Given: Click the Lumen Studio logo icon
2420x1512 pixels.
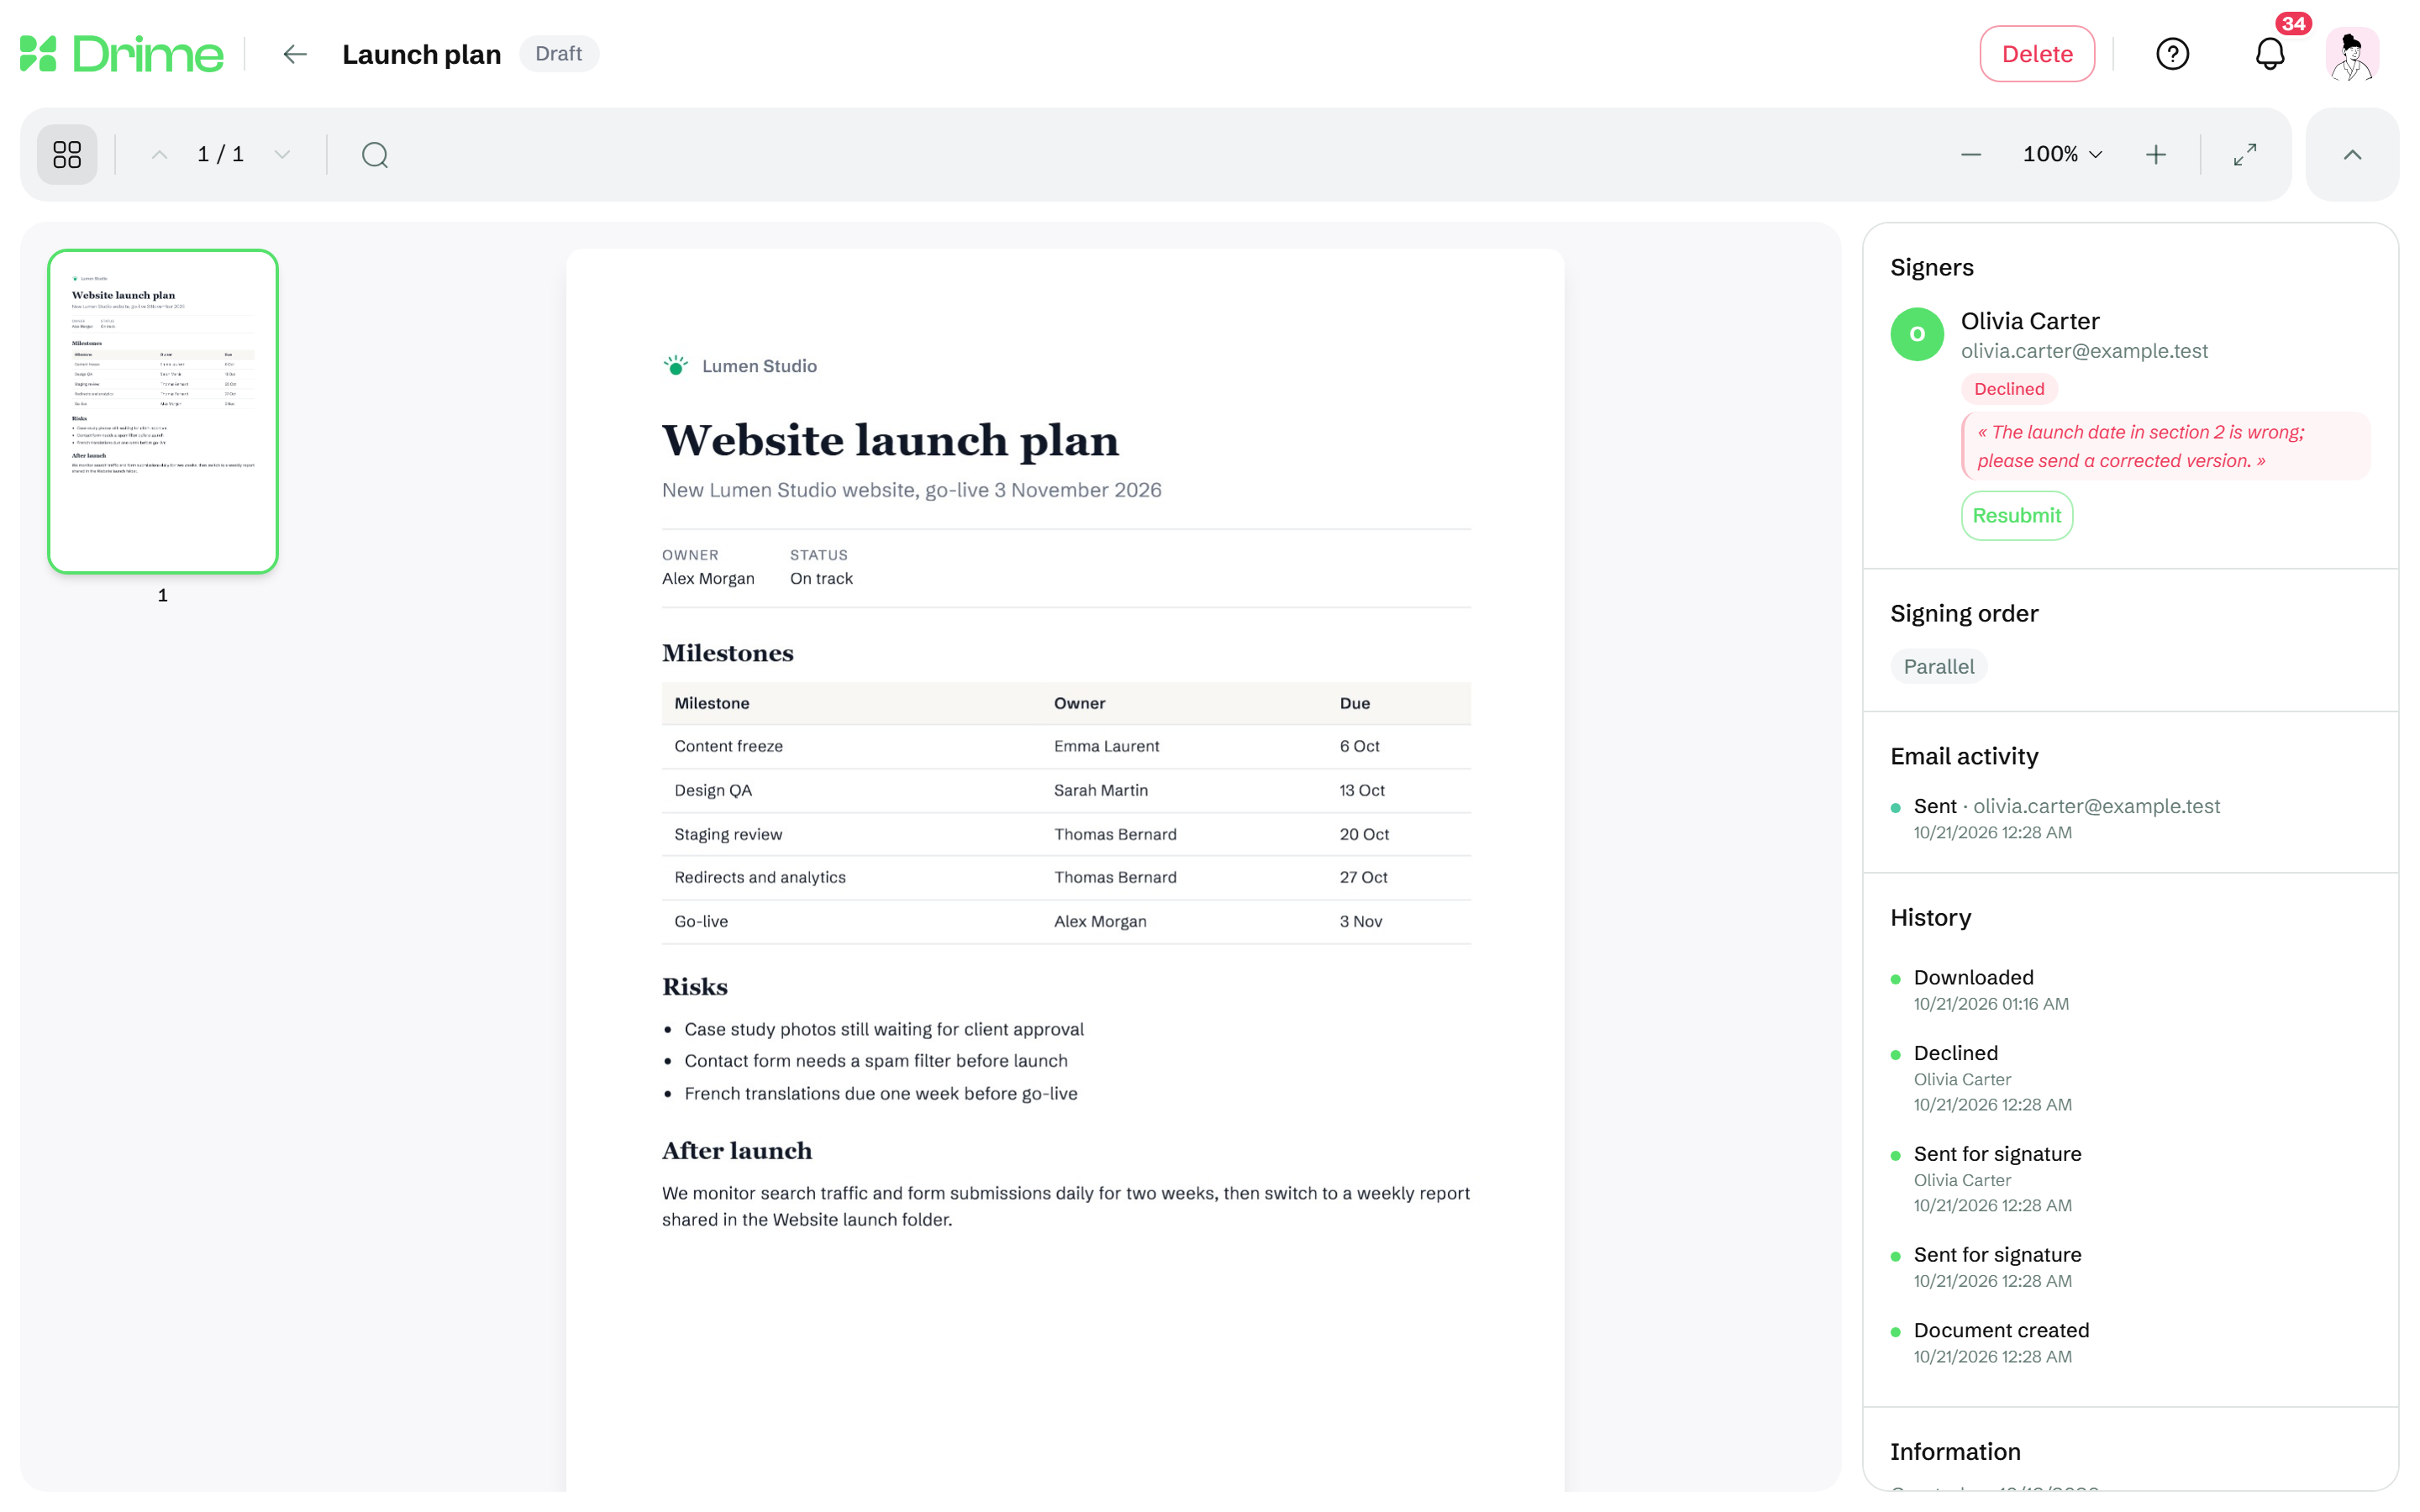Looking at the screenshot, I should pyautogui.click(x=676, y=365).
